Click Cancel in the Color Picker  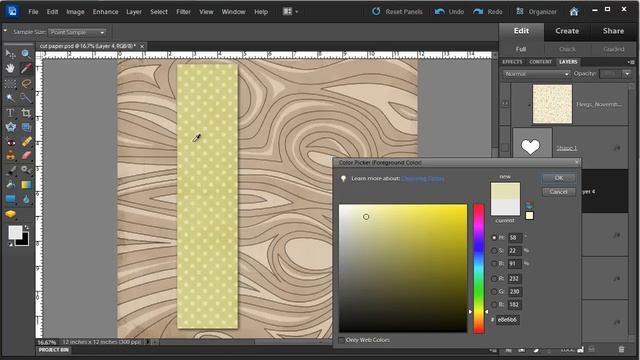pyautogui.click(x=558, y=192)
